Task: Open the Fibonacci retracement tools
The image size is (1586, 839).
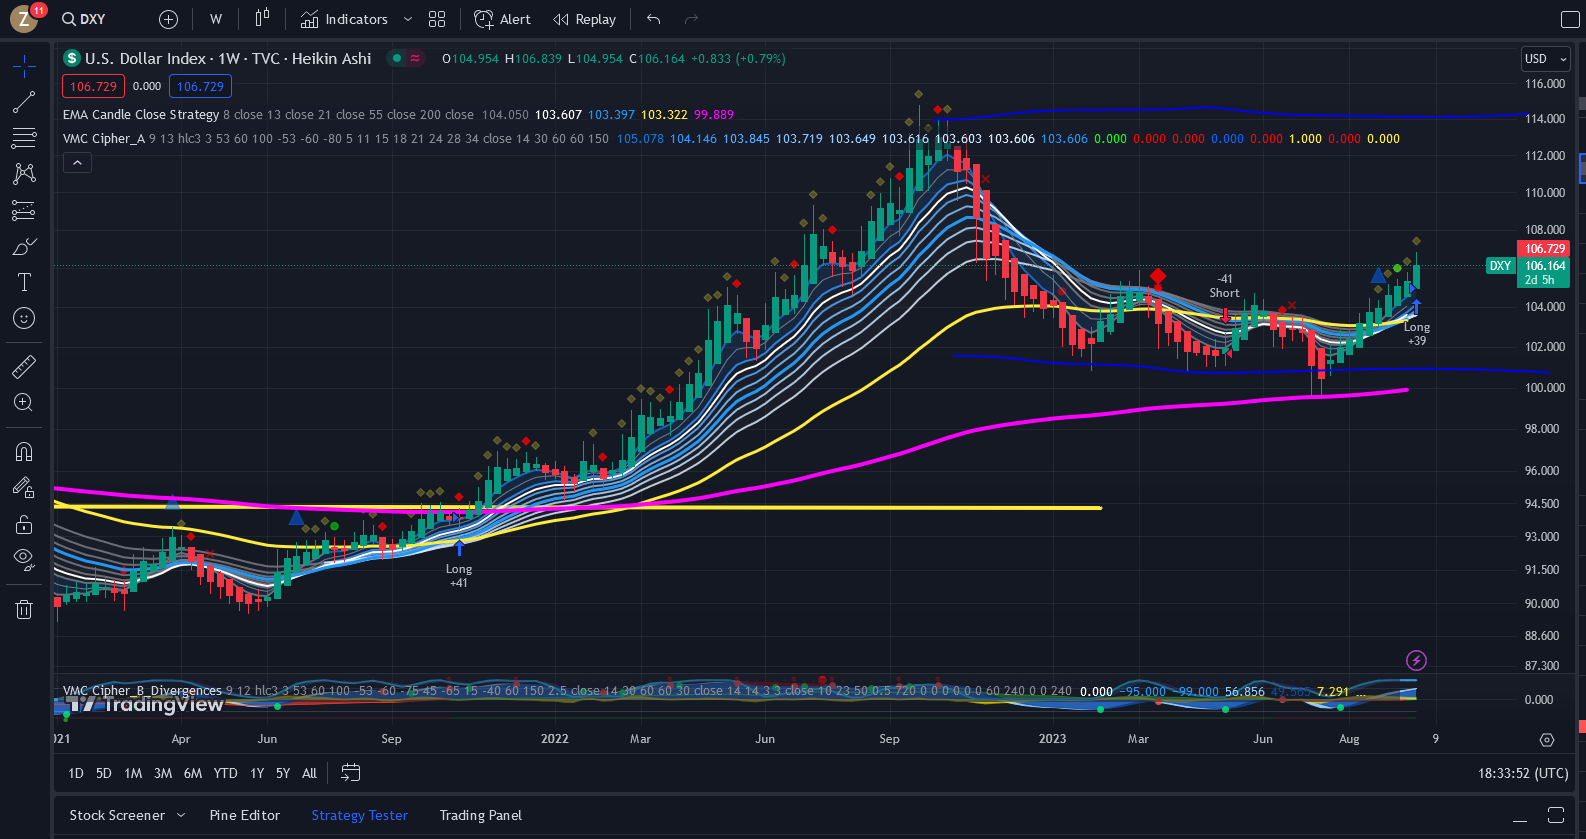Action: click(x=24, y=138)
